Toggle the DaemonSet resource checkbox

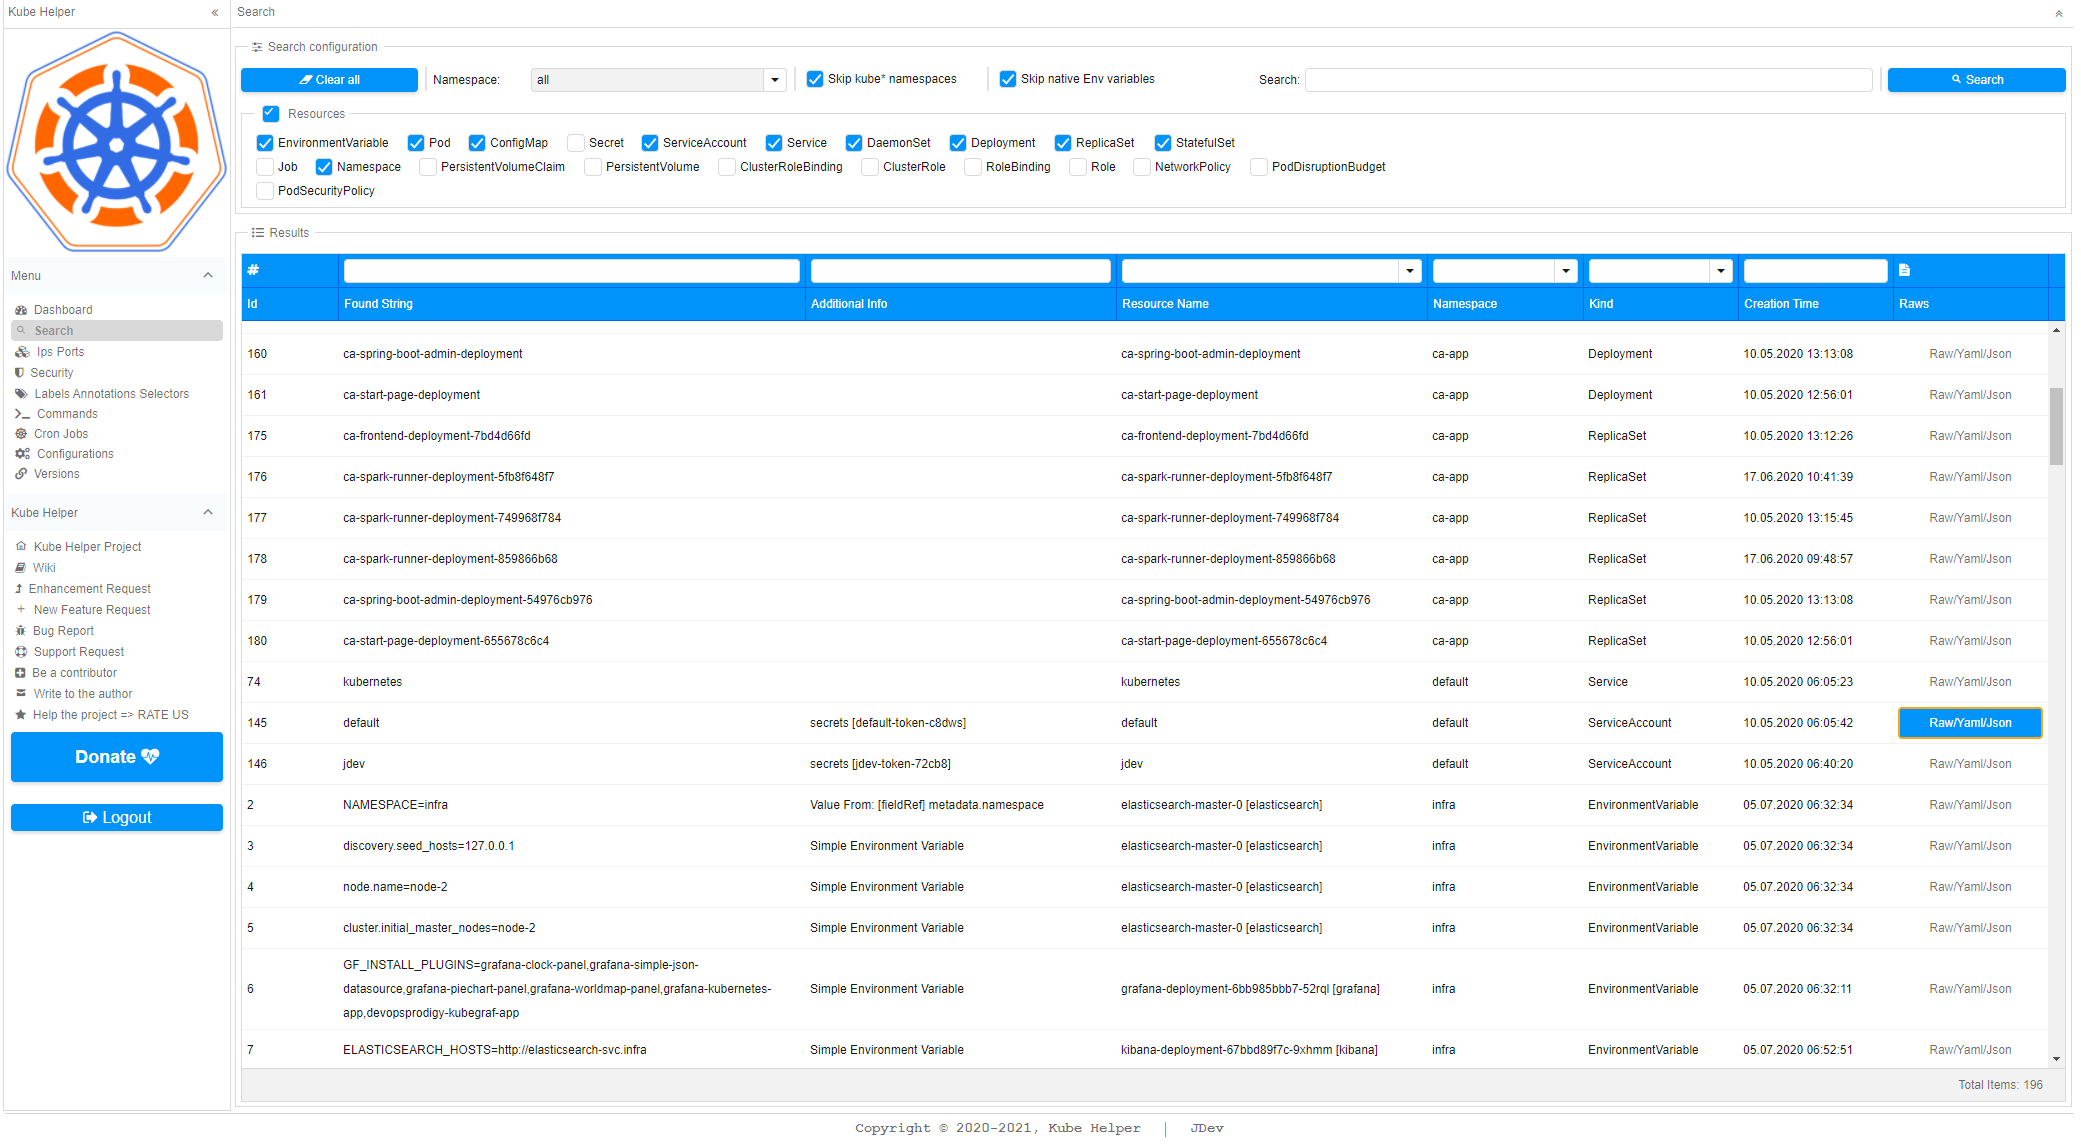[x=854, y=143]
